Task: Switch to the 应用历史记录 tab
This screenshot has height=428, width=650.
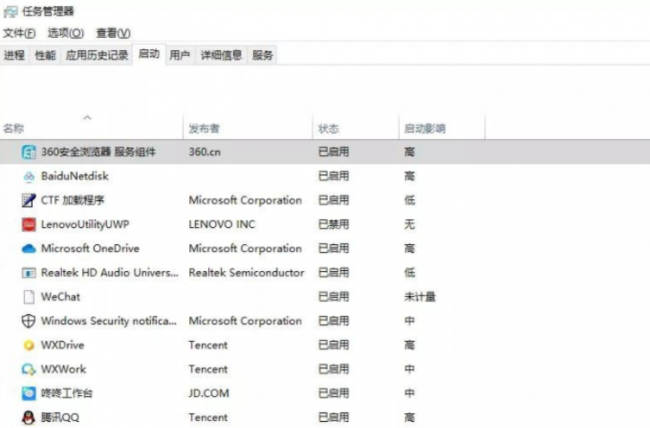Action: point(97,55)
